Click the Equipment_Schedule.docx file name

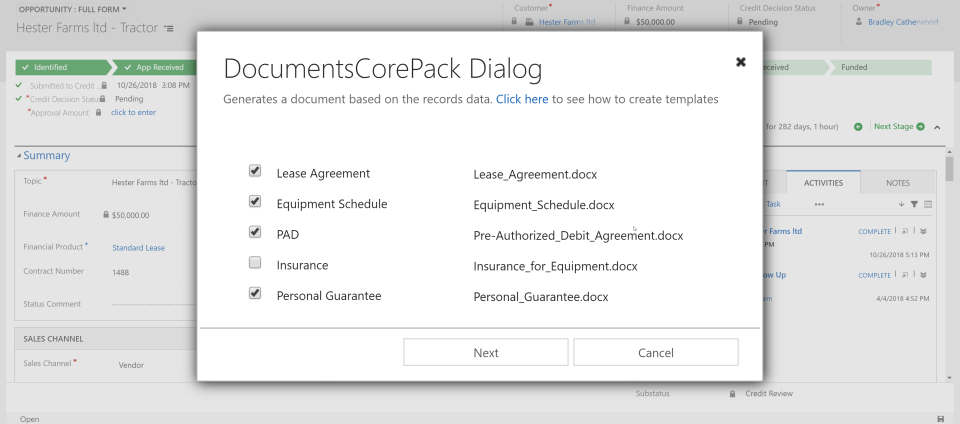[x=544, y=205]
